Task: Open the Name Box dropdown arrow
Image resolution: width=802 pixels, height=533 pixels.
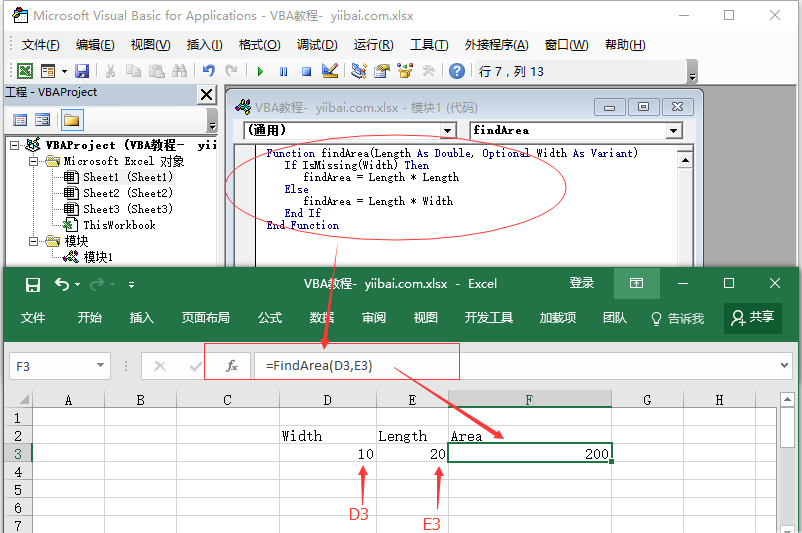Action: click(100, 365)
